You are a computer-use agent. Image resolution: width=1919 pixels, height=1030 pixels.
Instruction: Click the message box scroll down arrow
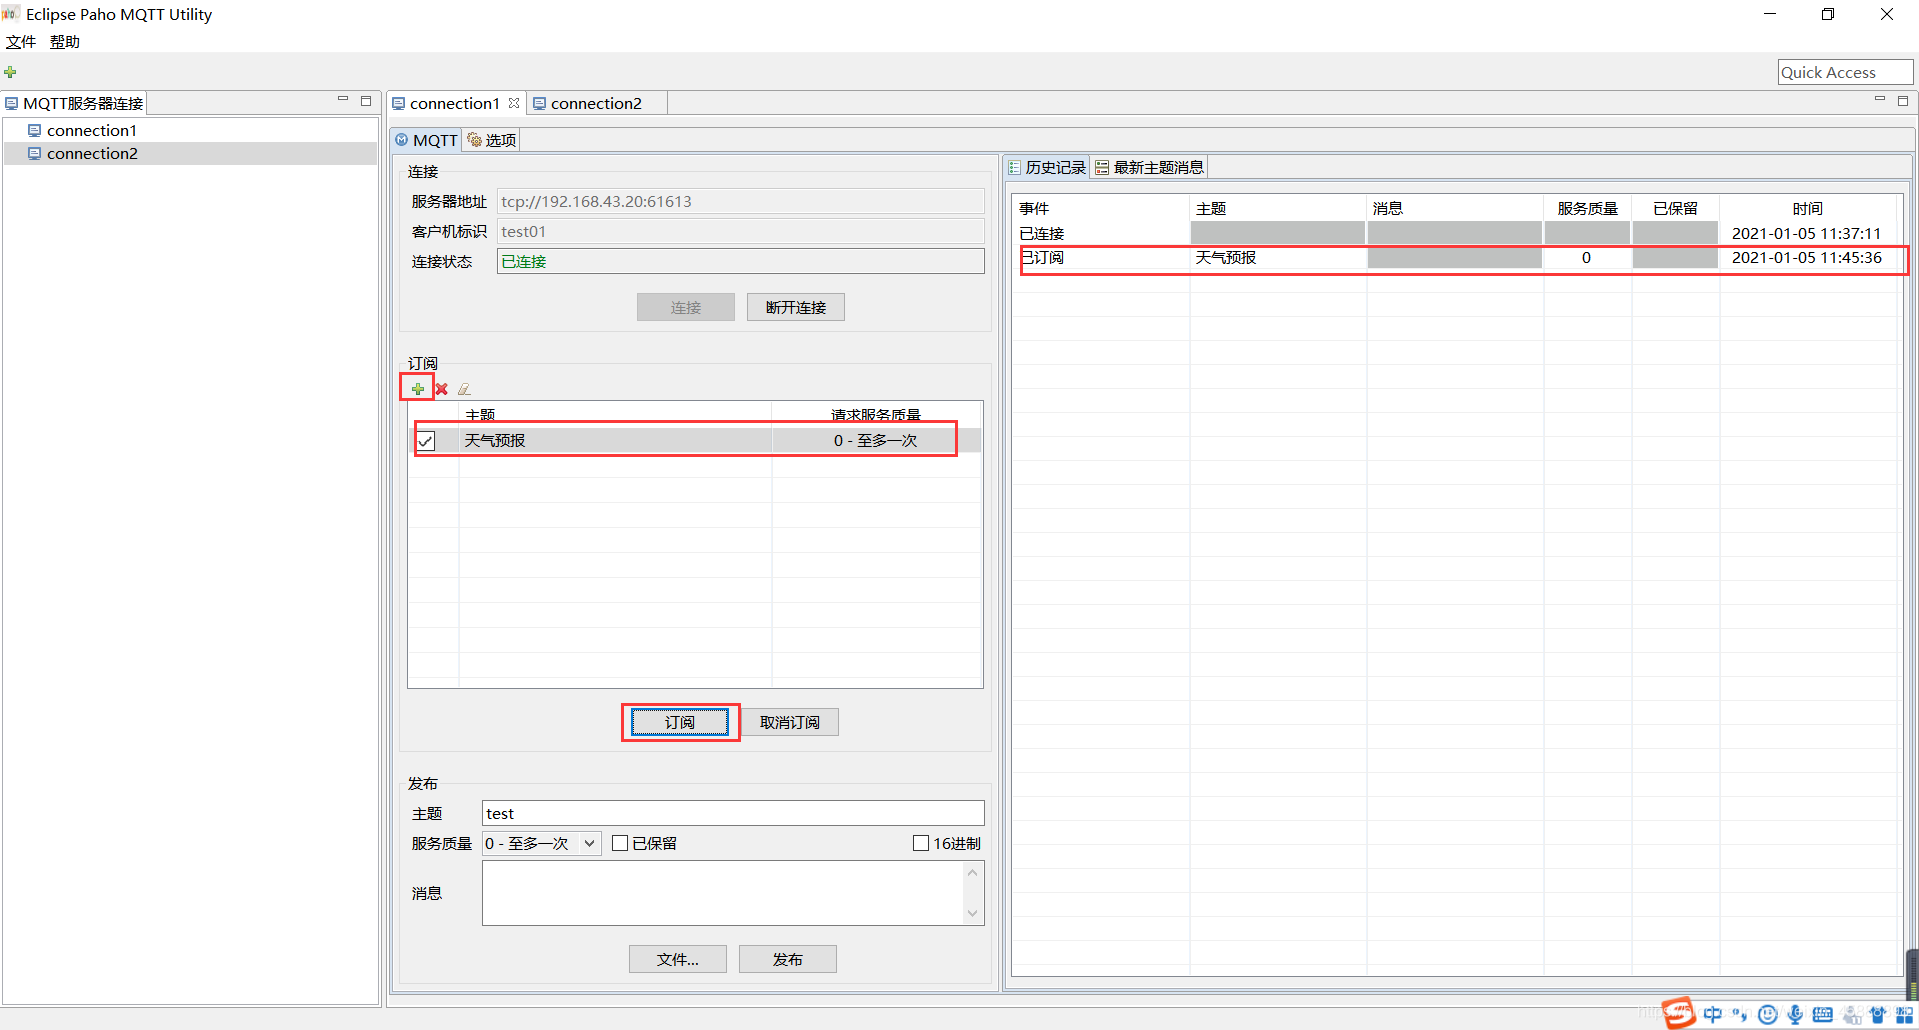(973, 913)
